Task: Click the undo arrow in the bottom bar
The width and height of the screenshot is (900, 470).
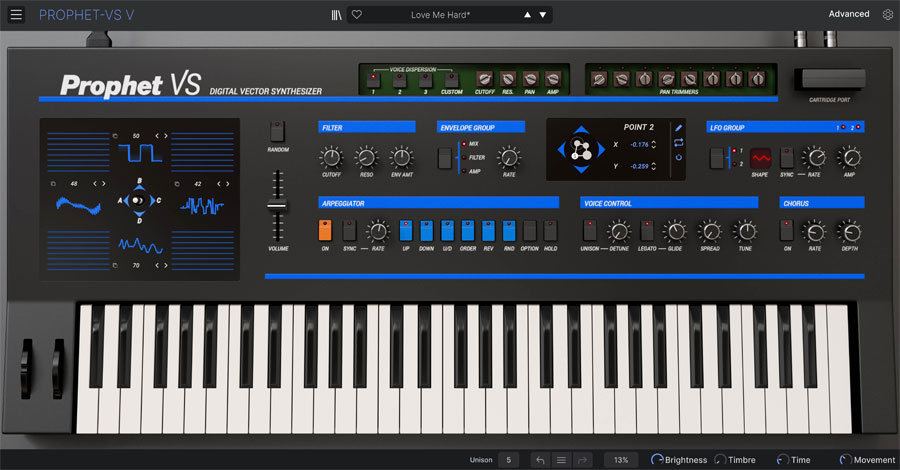Action: coord(540,460)
